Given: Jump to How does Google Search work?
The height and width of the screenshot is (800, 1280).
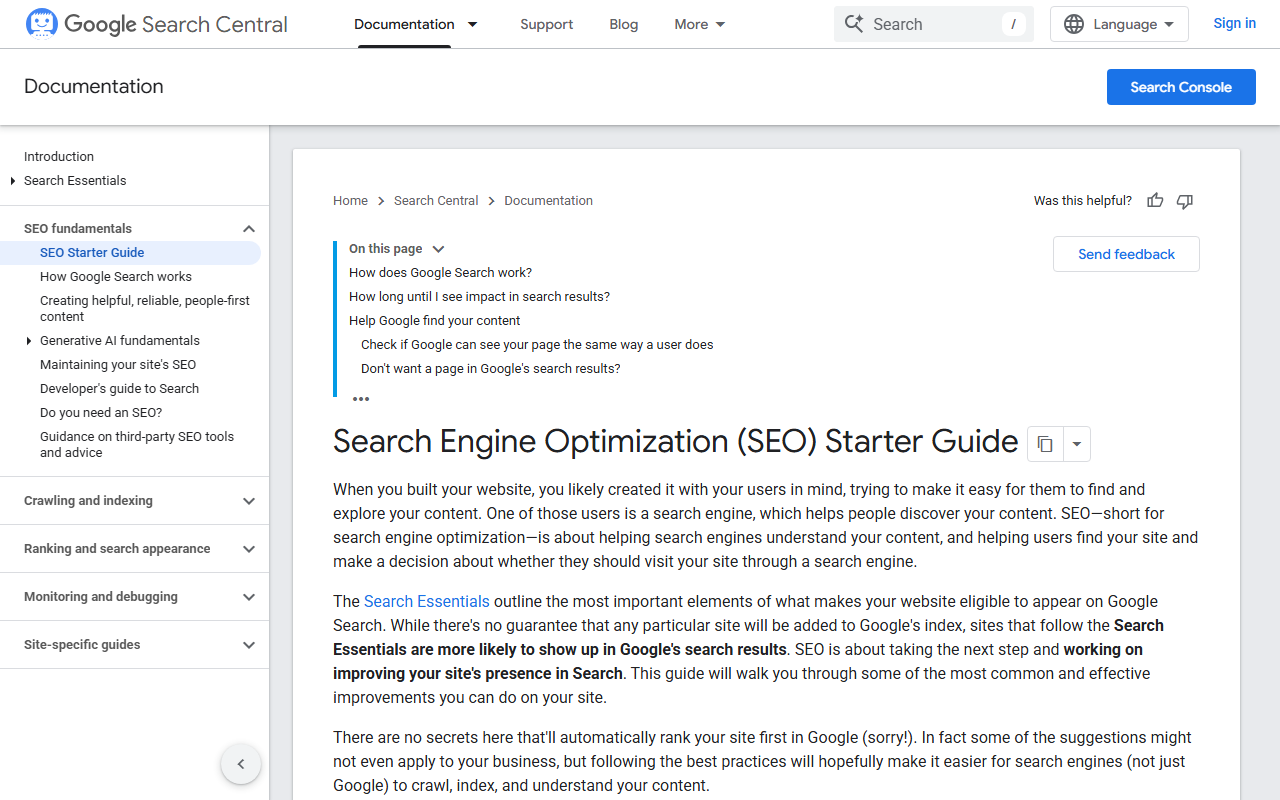Looking at the screenshot, I should [x=440, y=273].
